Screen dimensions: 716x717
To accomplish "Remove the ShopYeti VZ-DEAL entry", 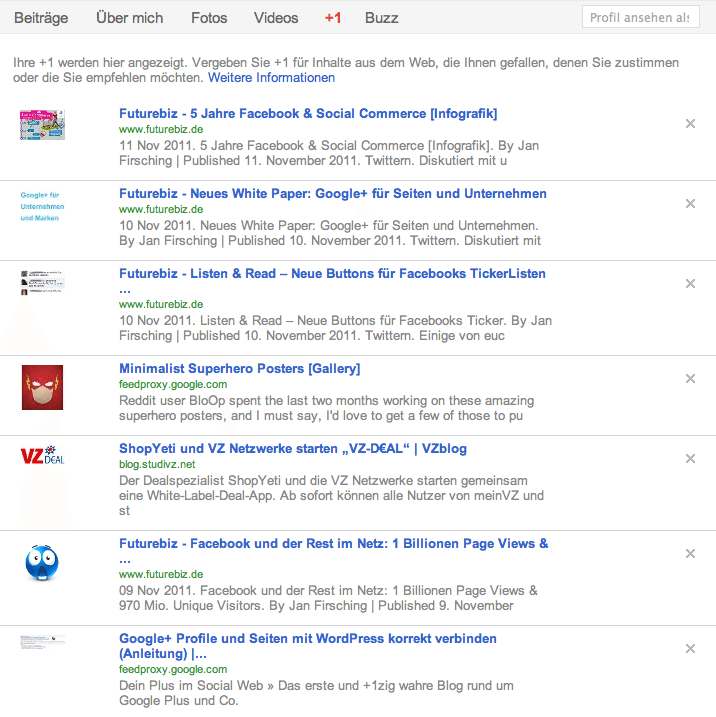I will tap(690, 459).
